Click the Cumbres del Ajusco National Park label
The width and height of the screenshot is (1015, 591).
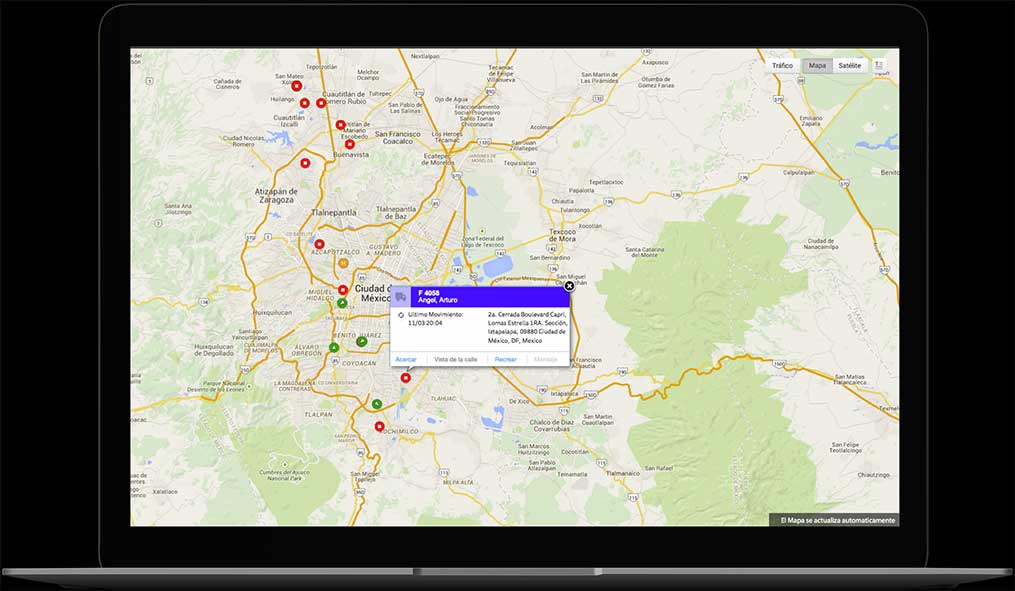(282, 476)
